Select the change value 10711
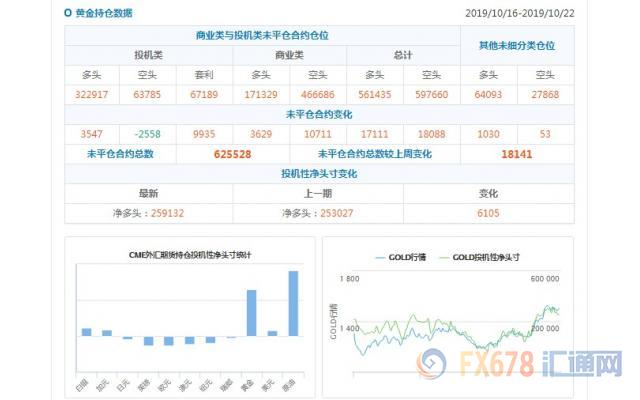 coord(318,134)
